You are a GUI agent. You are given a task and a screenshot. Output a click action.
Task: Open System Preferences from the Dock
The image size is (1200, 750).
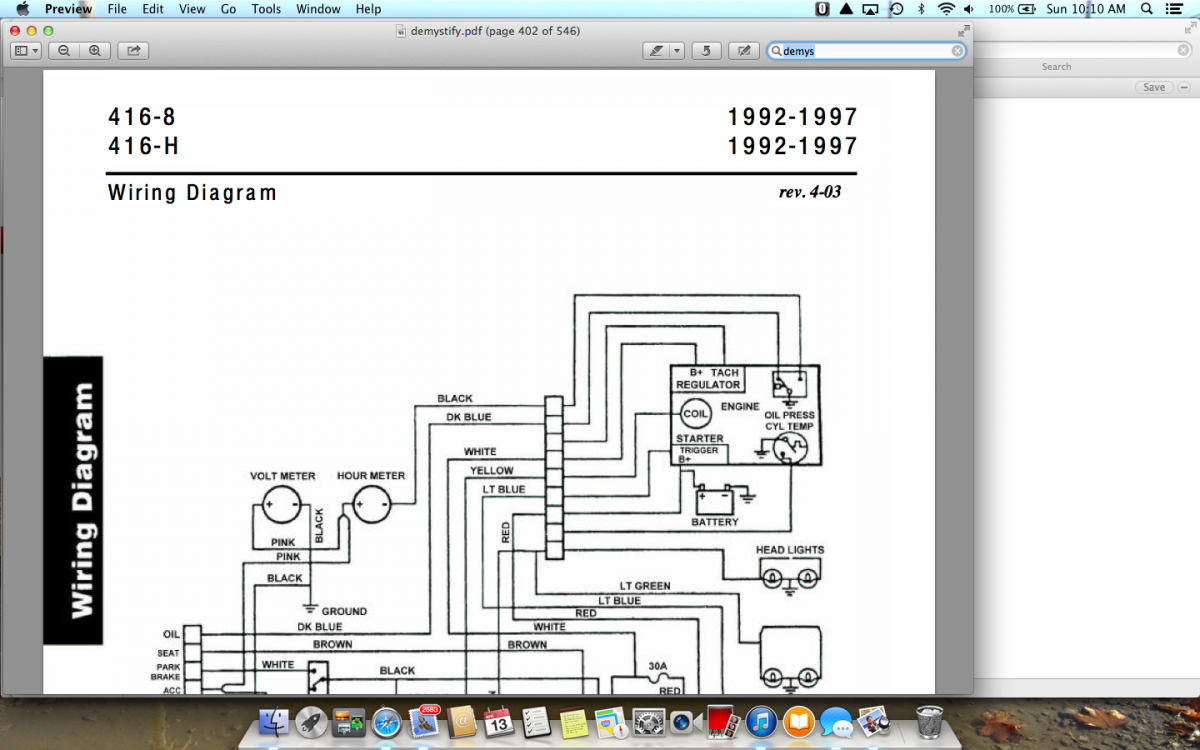point(648,722)
